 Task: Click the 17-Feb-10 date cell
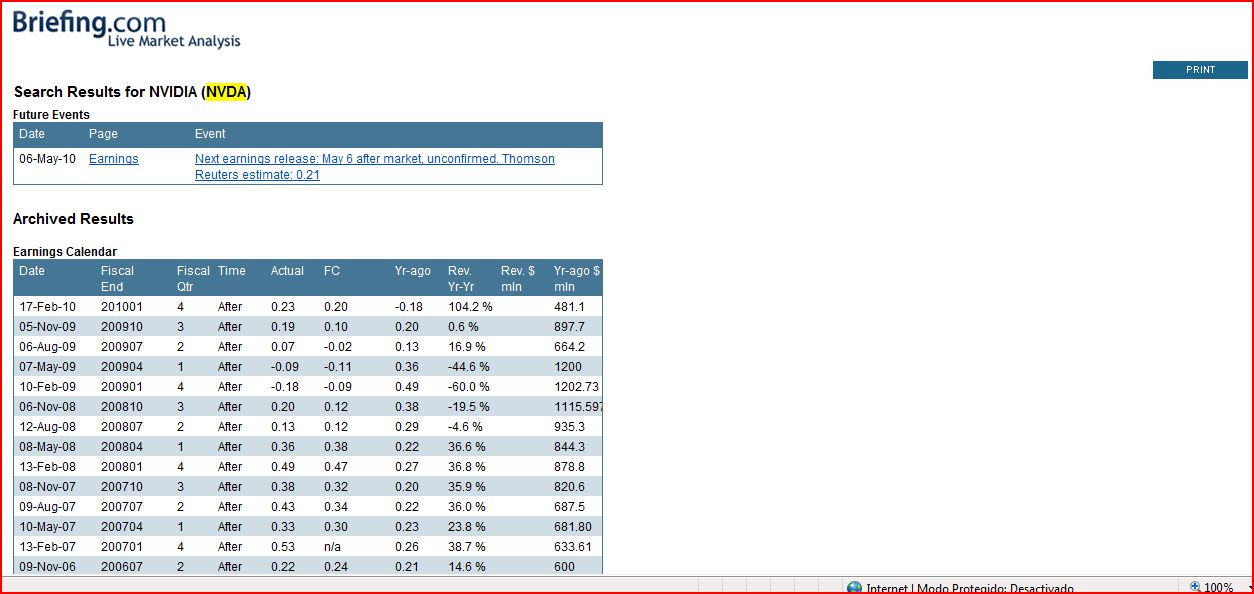[x=48, y=307]
